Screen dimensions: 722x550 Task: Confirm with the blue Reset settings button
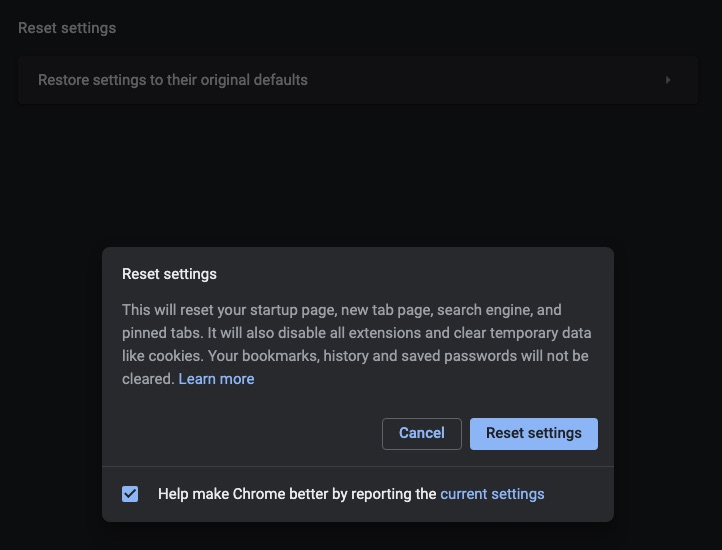click(x=533, y=433)
